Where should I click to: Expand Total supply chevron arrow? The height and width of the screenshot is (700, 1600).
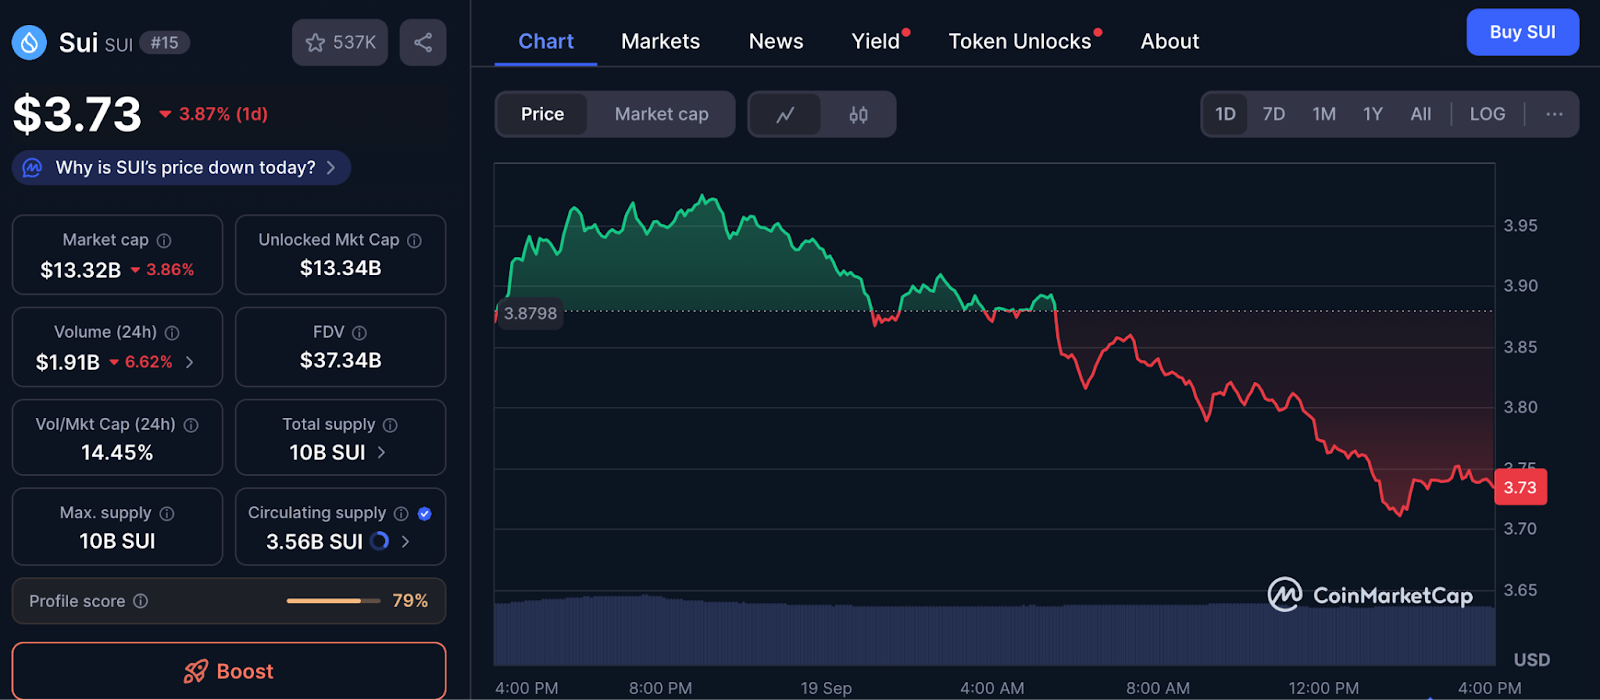coord(381,453)
